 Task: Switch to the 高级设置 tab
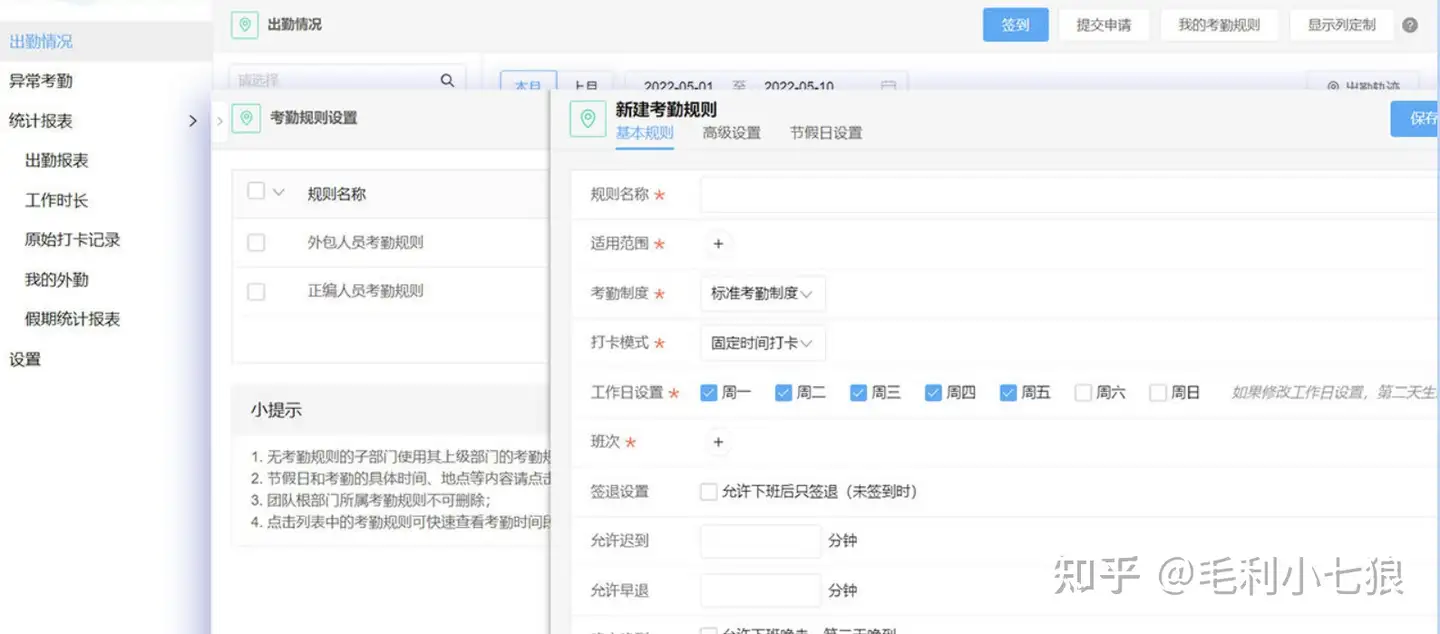pyautogui.click(x=732, y=133)
